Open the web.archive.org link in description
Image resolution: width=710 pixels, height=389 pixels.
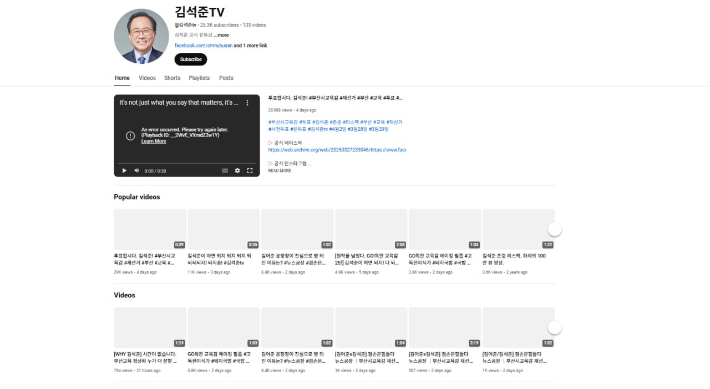337,149
